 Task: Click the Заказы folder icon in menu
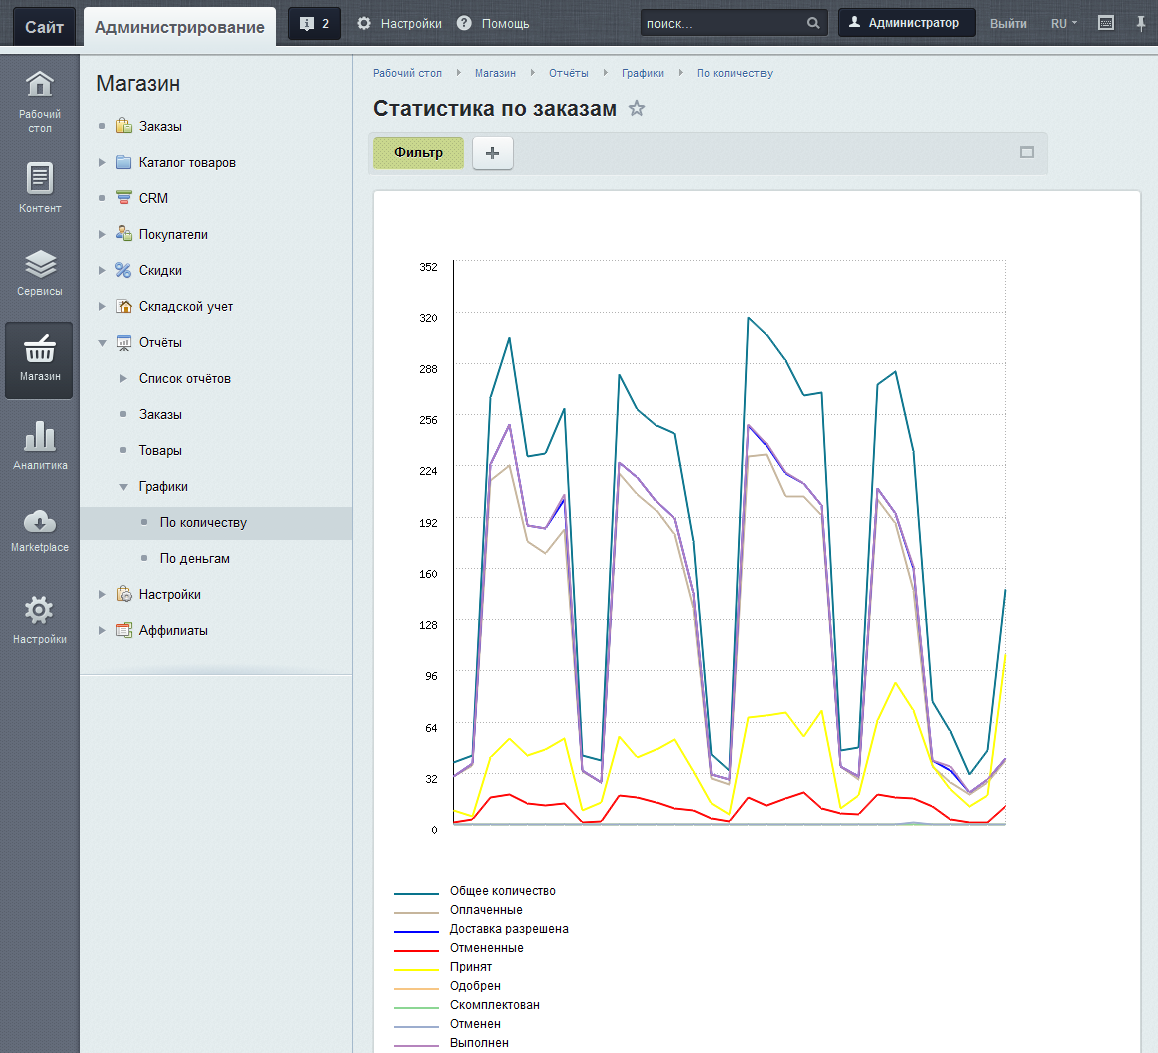pyautogui.click(x=124, y=126)
